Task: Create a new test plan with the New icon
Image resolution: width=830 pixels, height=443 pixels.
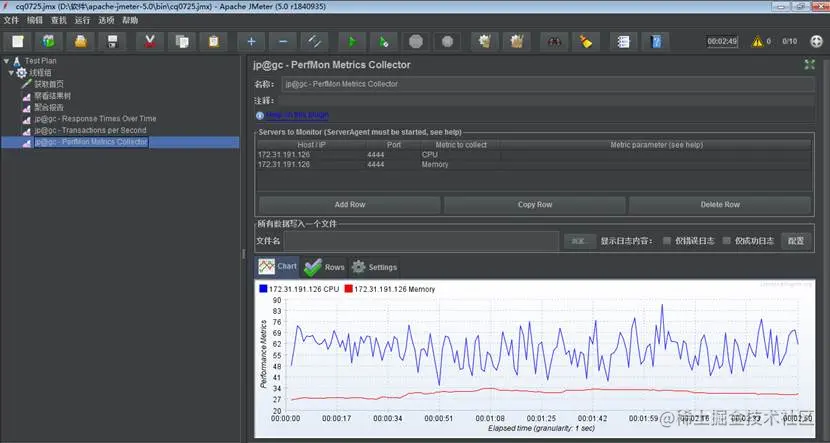Action: 17,42
